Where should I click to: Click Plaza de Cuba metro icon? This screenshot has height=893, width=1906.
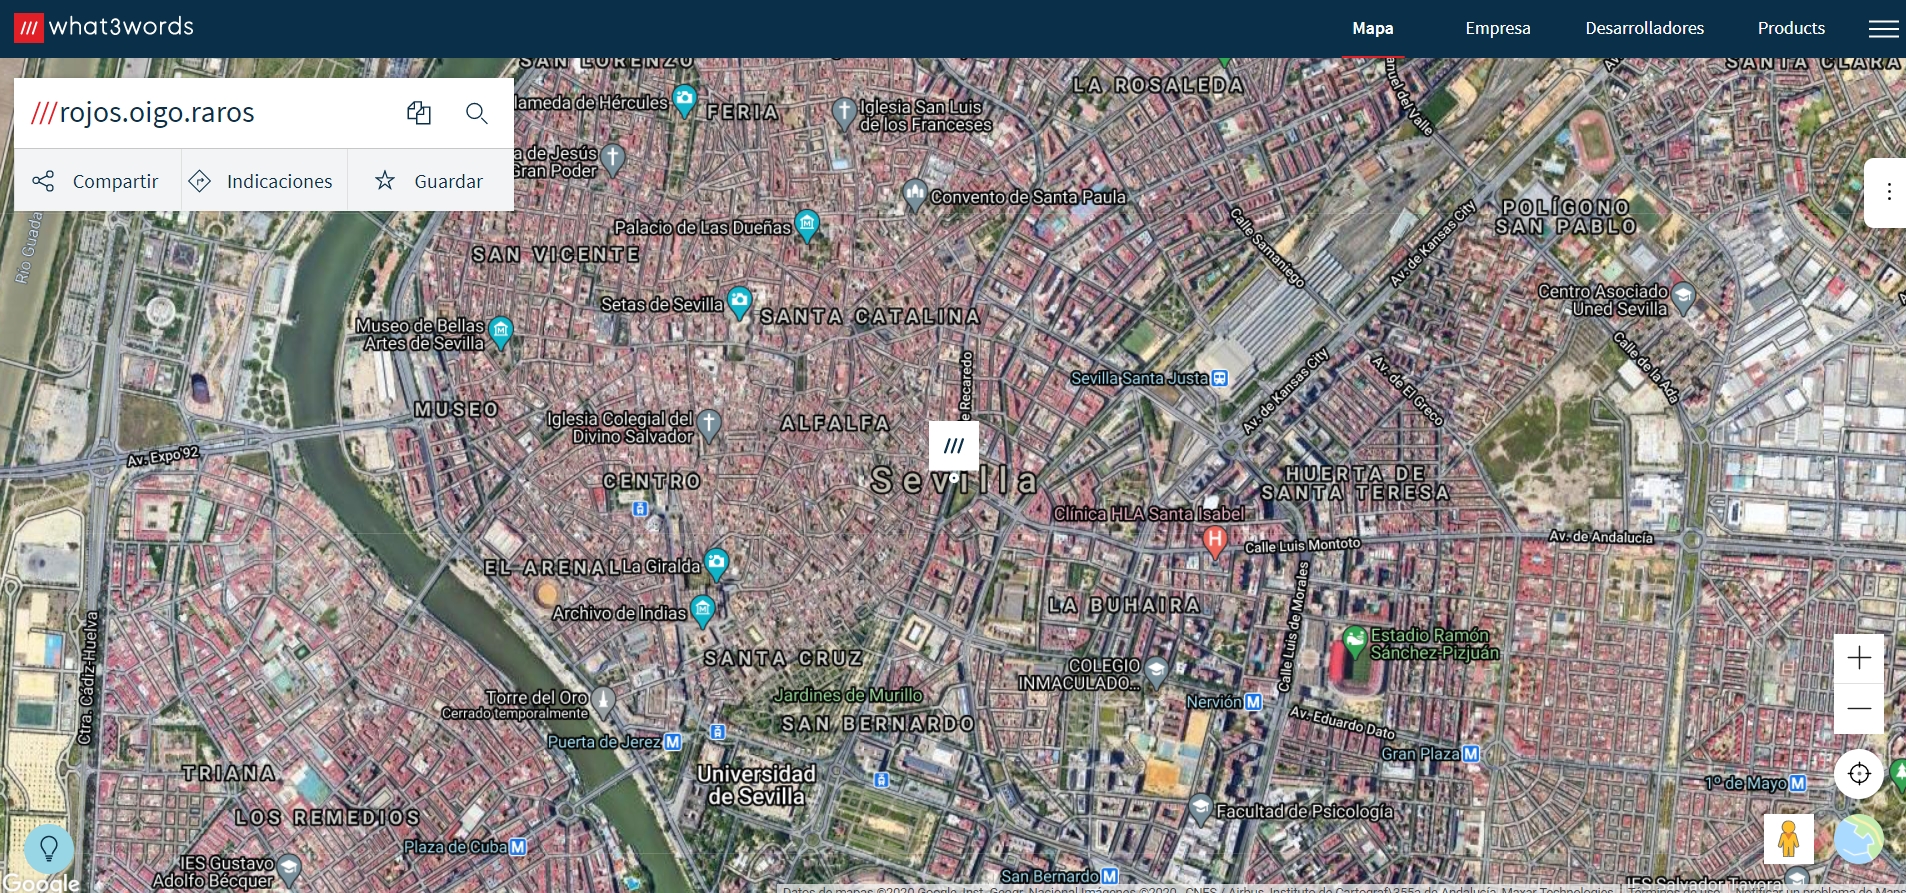click(x=518, y=847)
